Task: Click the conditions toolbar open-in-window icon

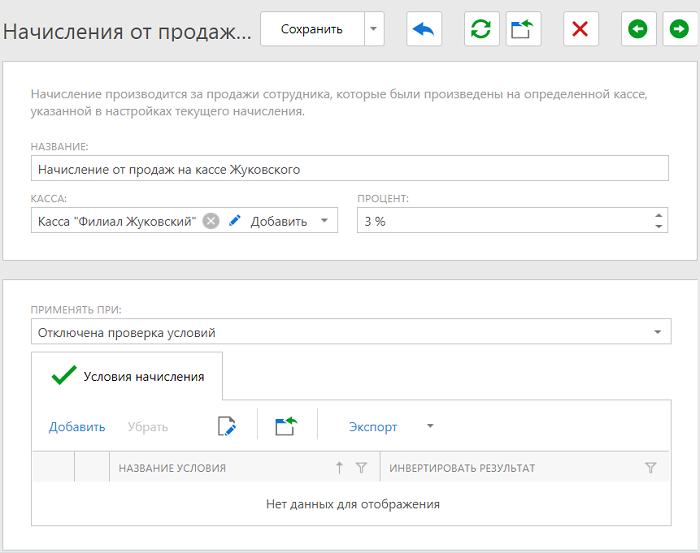Action: (x=286, y=426)
